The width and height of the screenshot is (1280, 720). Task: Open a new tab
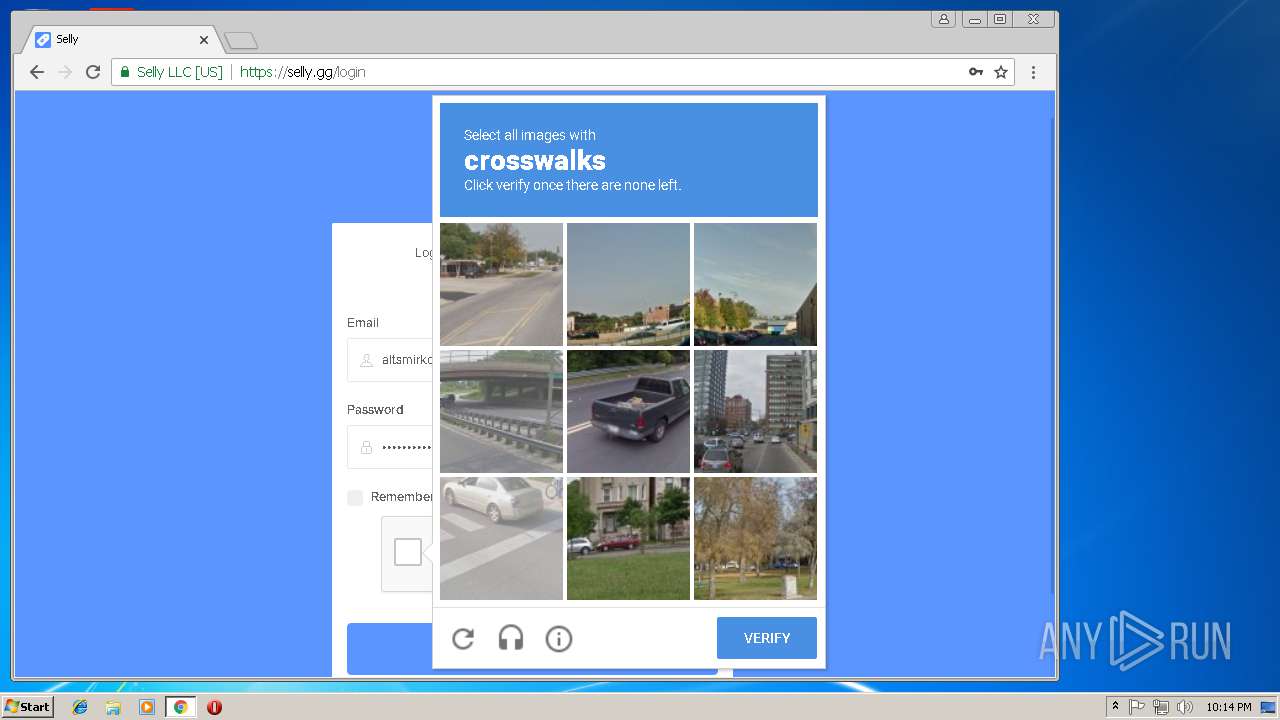pyautogui.click(x=241, y=41)
